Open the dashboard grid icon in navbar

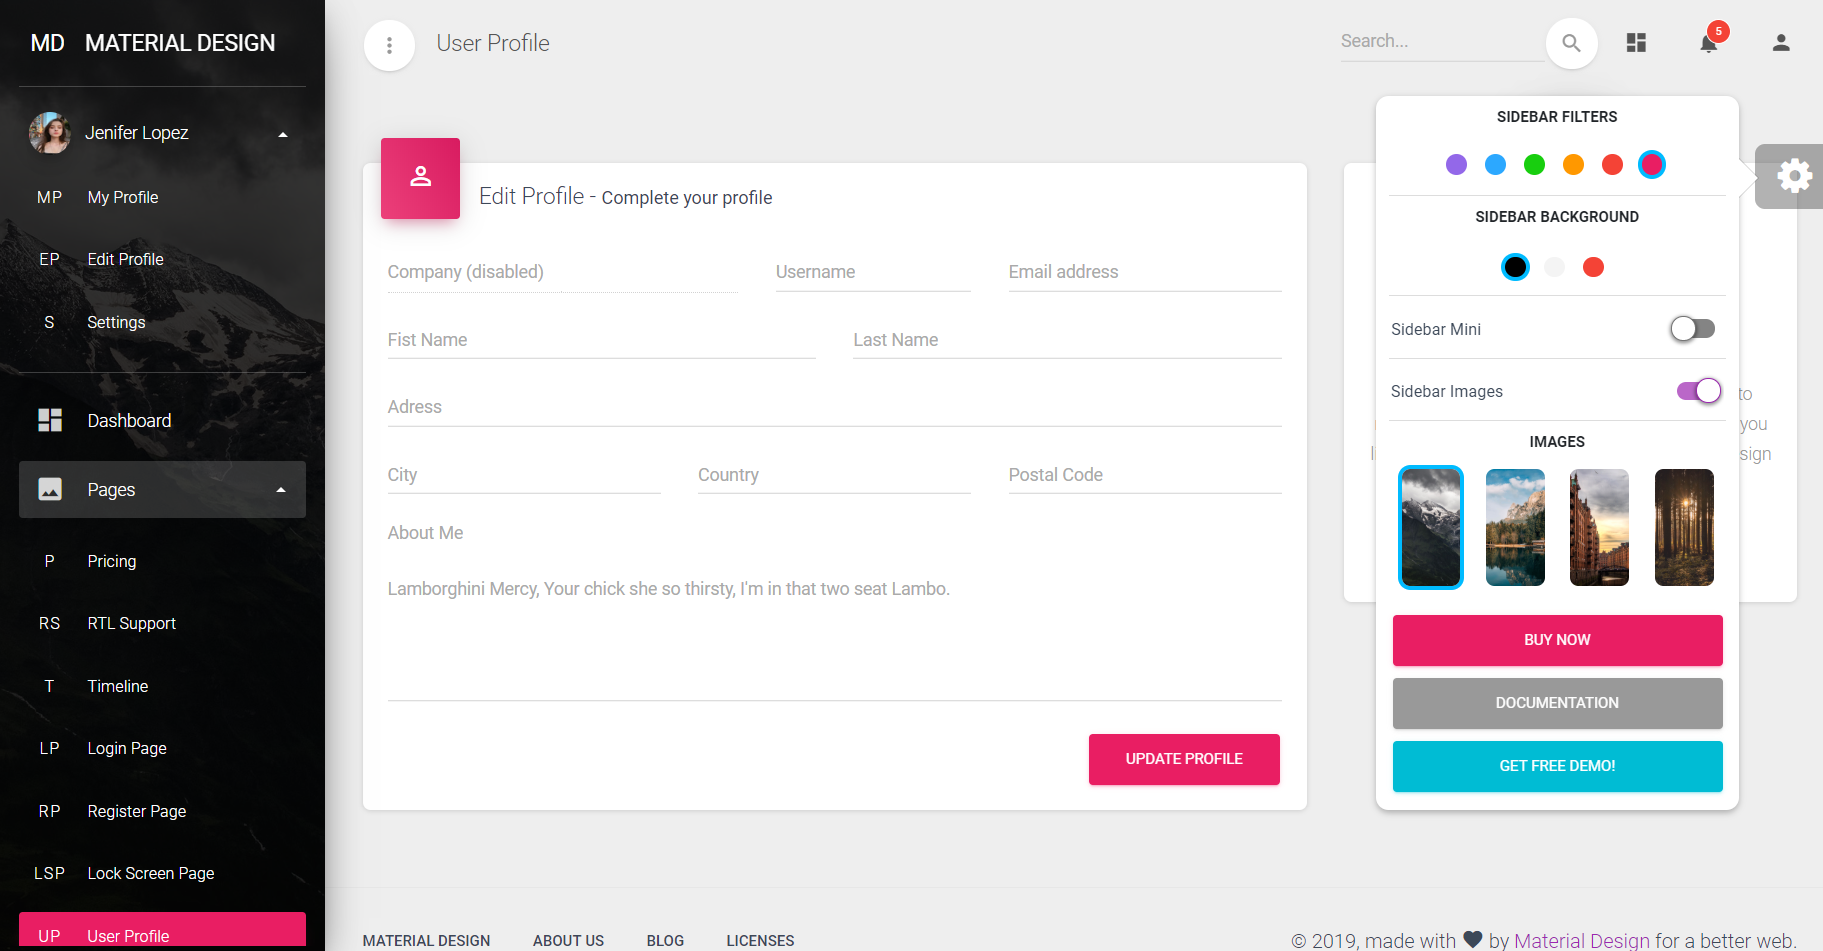(x=1636, y=43)
